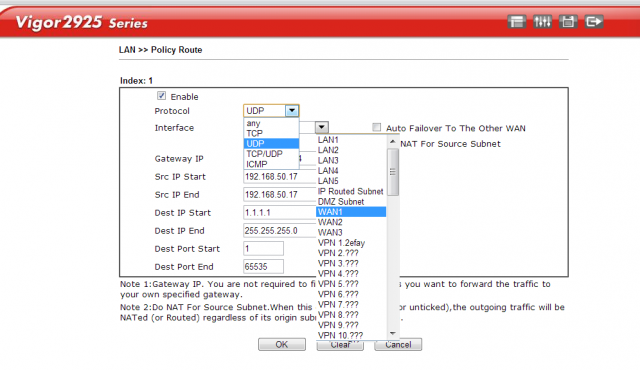Select LAN4 in Interface list

point(351,171)
